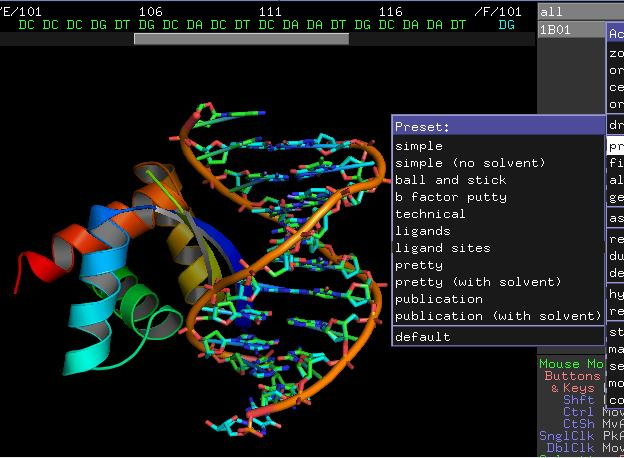
Task: Apply the 'ball and stick' preset
Action: tap(450, 180)
